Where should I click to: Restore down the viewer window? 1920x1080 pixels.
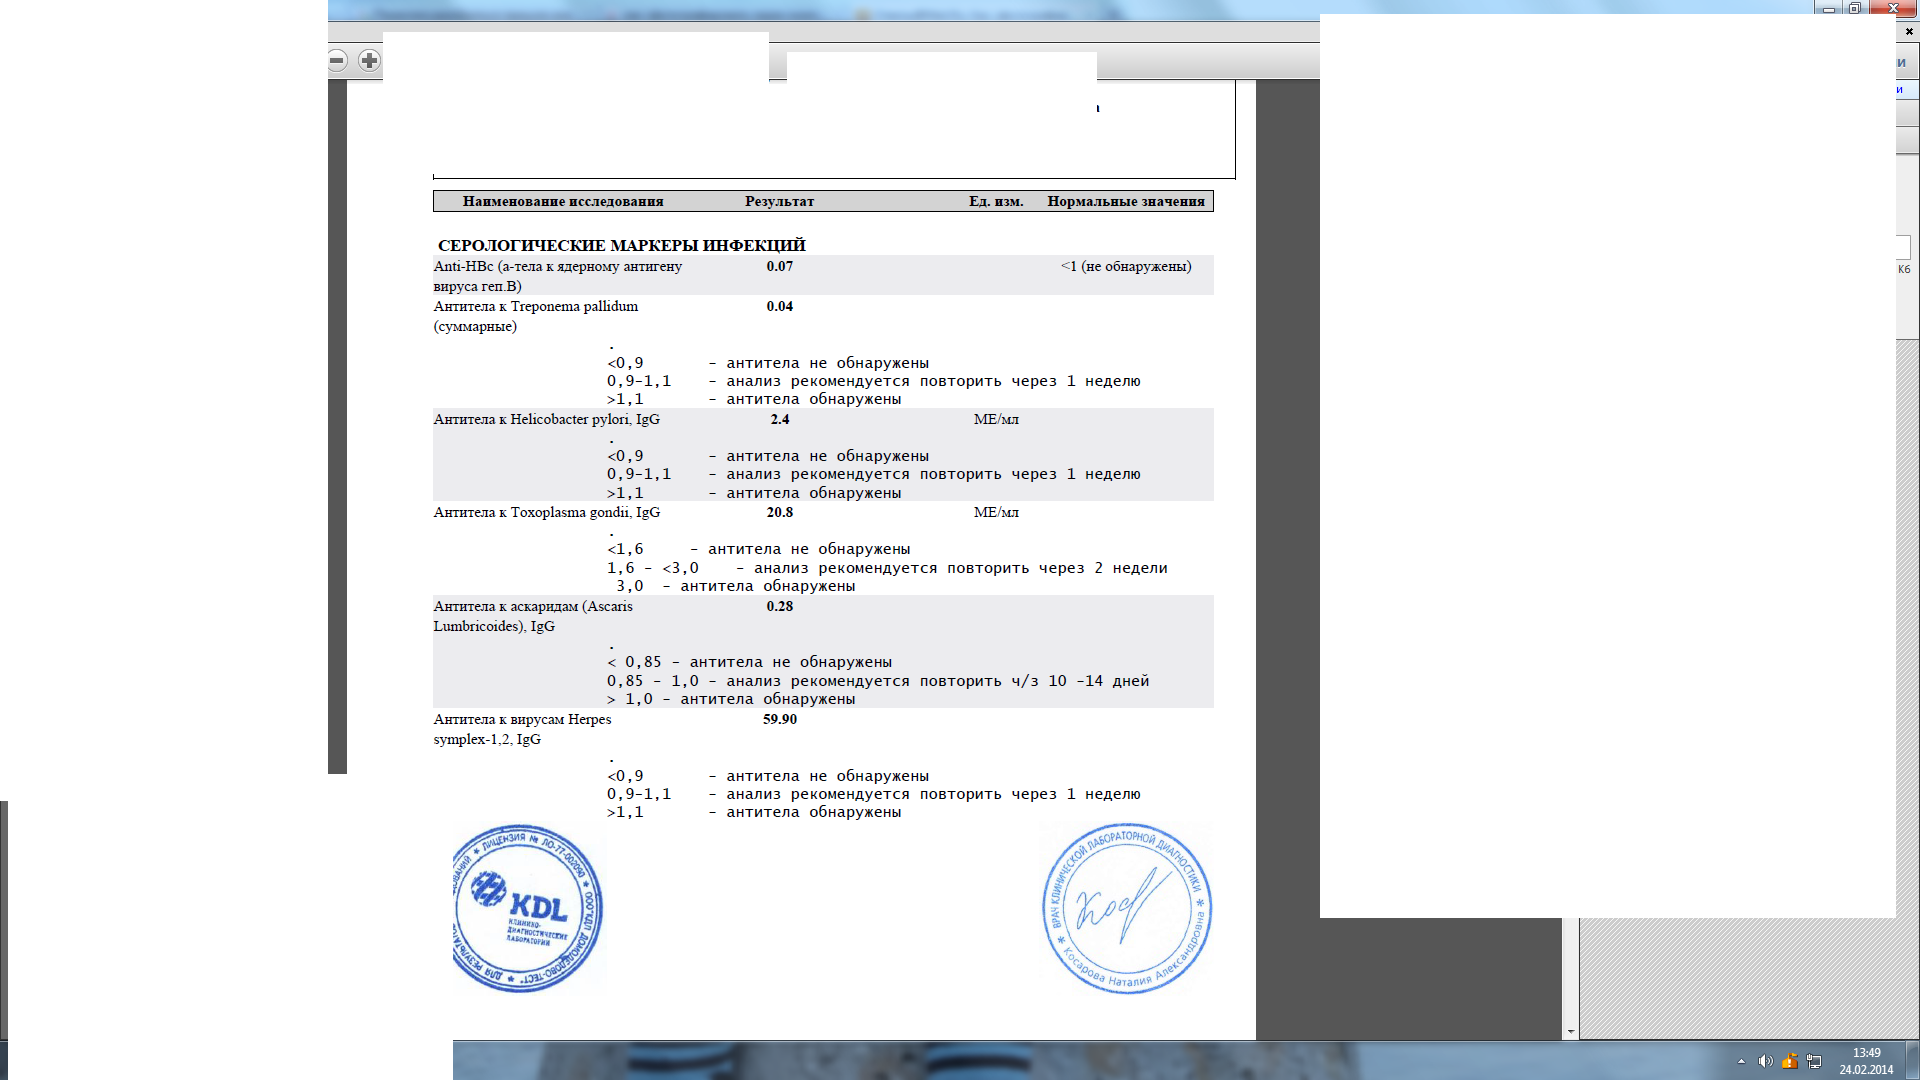pyautogui.click(x=1854, y=8)
